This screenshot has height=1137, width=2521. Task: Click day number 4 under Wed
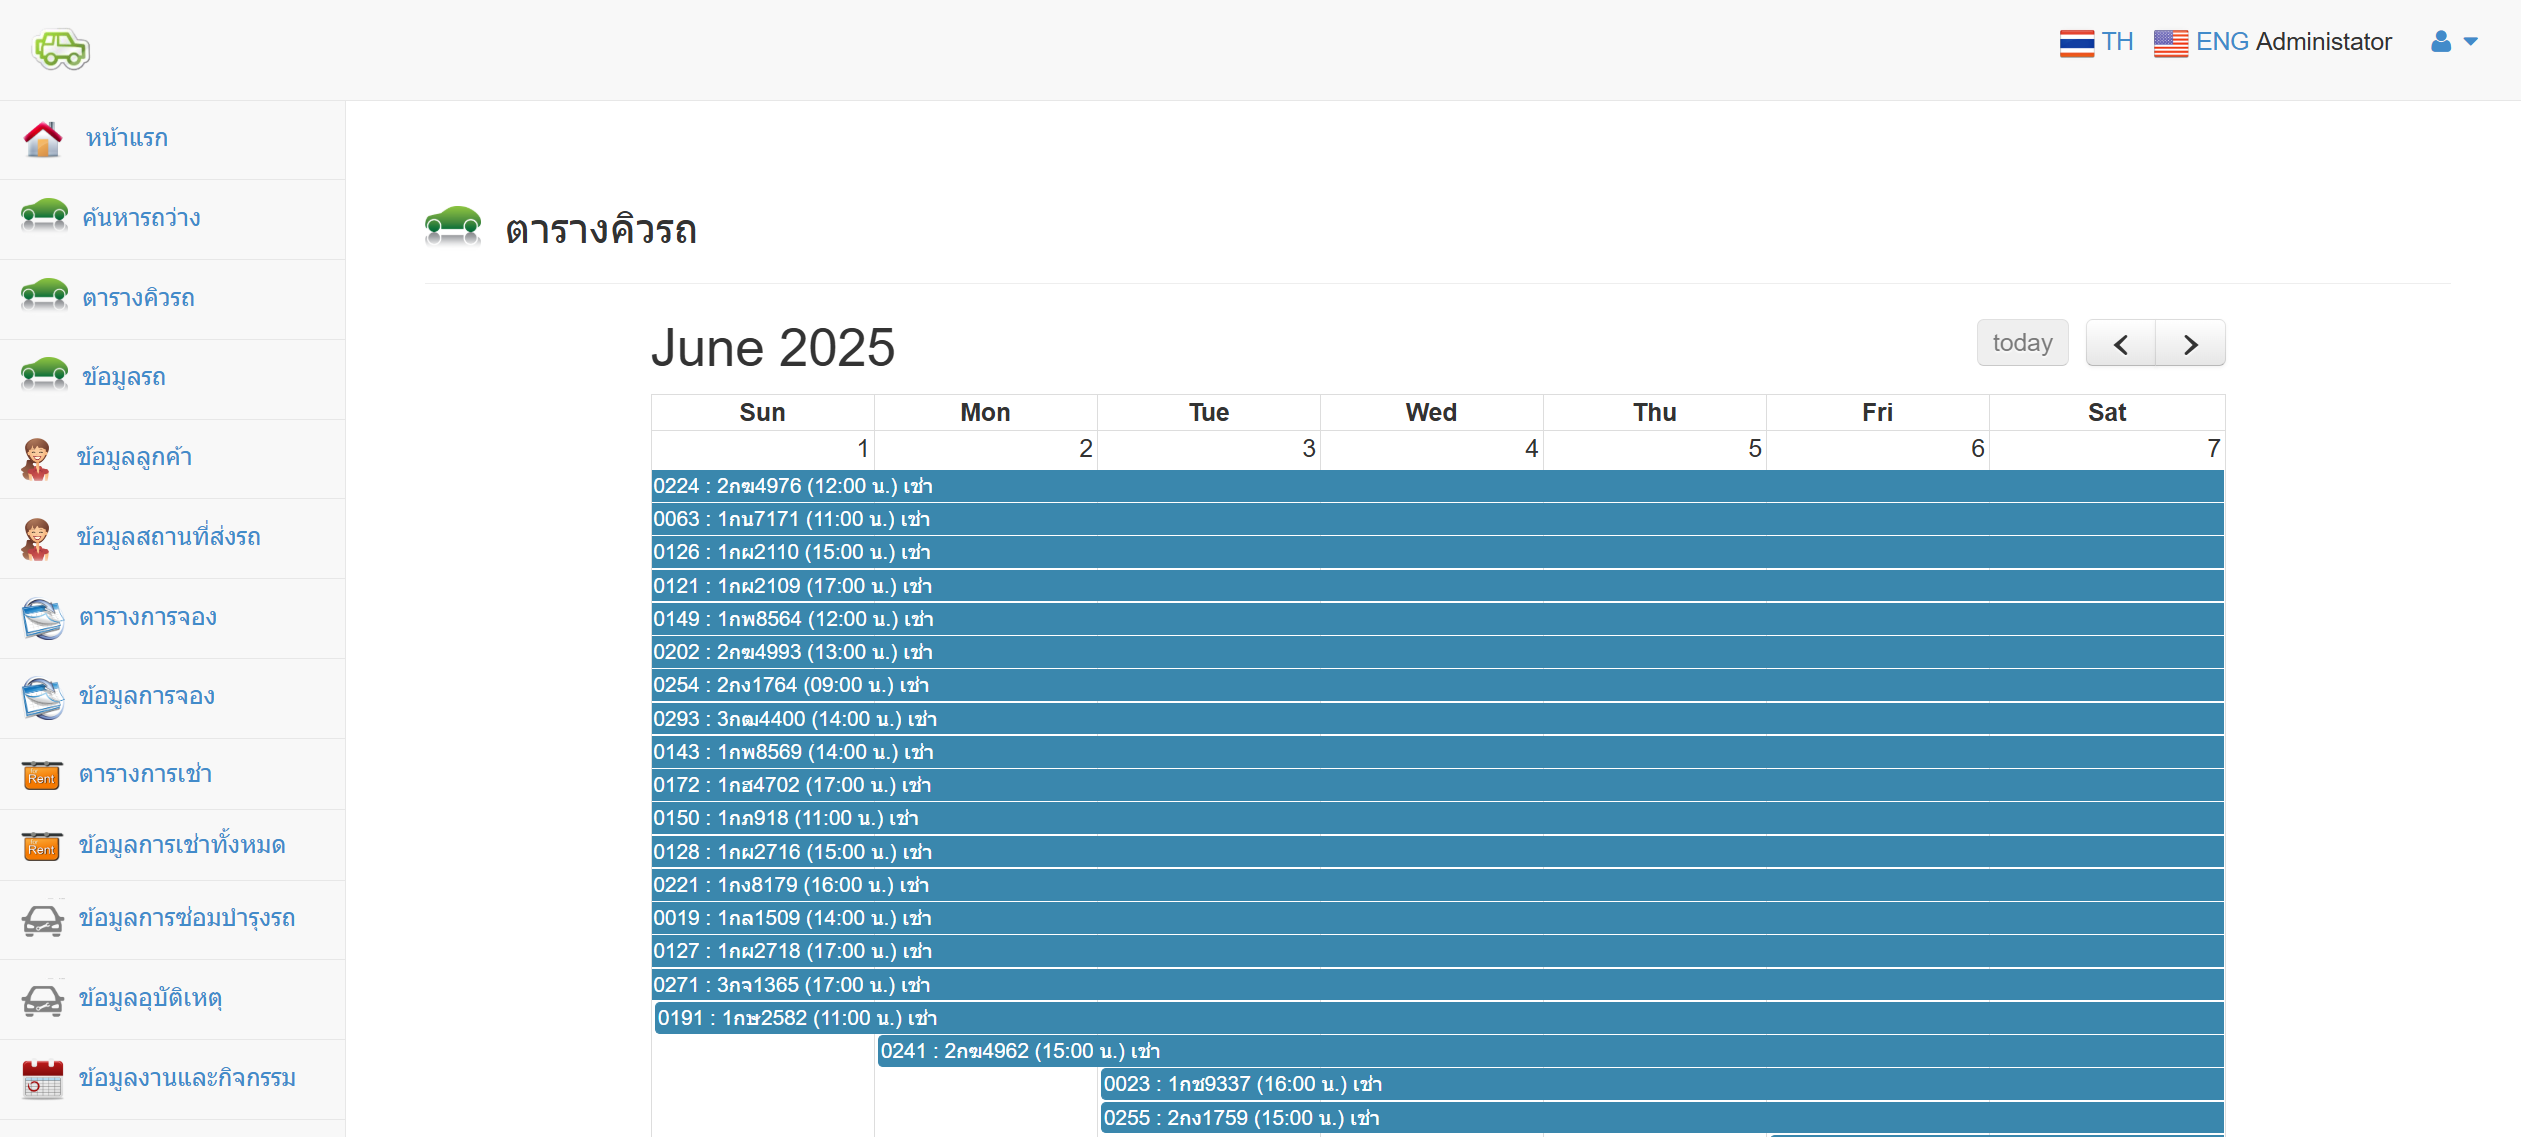[x=1531, y=449]
